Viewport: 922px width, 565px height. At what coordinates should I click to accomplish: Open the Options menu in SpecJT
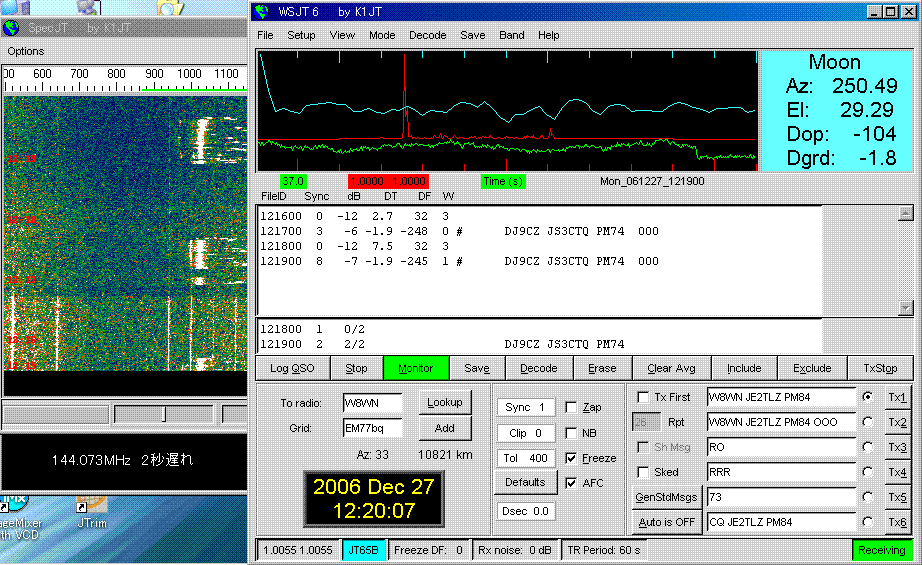[25, 51]
